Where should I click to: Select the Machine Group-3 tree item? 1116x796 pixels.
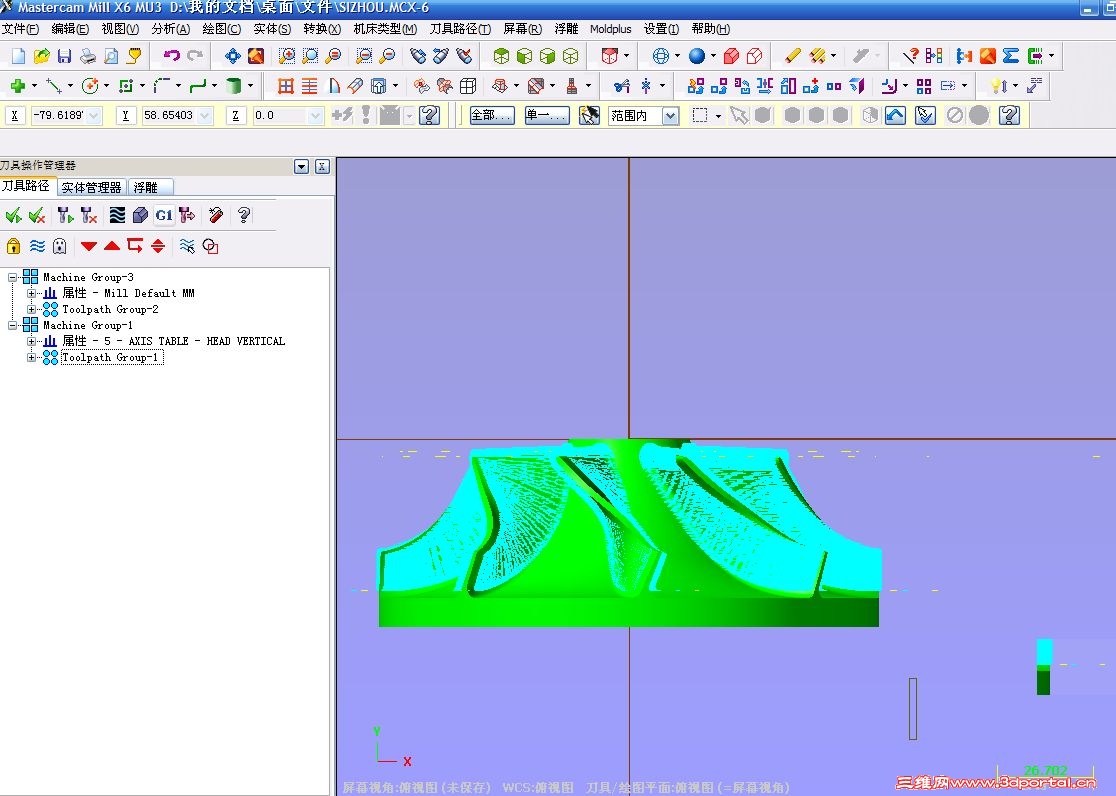point(88,277)
